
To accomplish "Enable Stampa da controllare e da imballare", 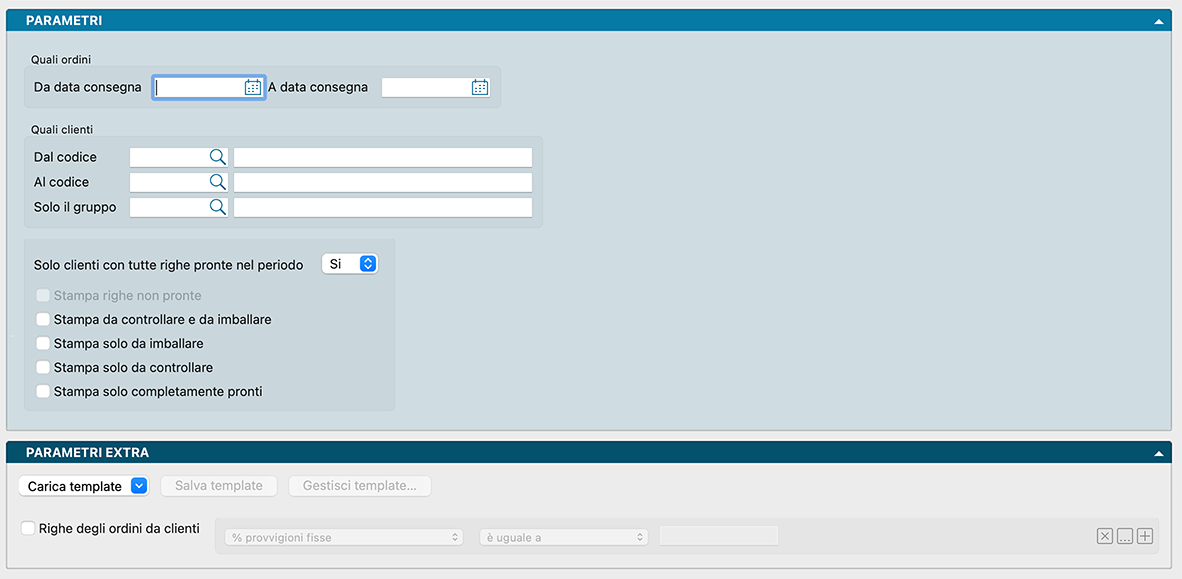I will pos(43,320).
